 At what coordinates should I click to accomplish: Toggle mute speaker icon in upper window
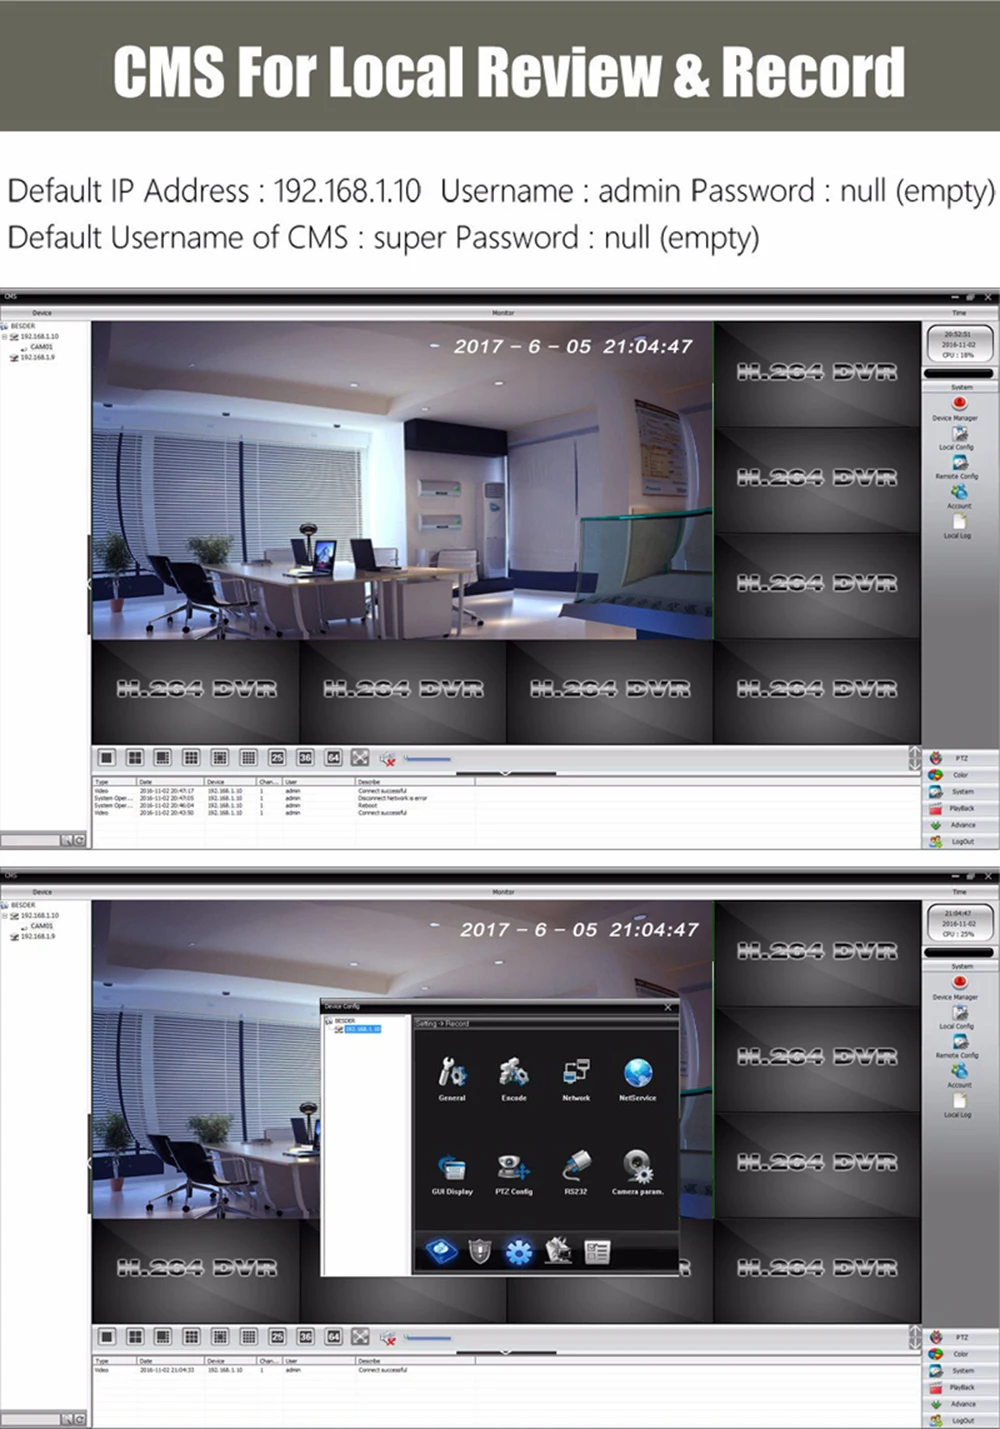pyautogui.click(x=388, y=759)
